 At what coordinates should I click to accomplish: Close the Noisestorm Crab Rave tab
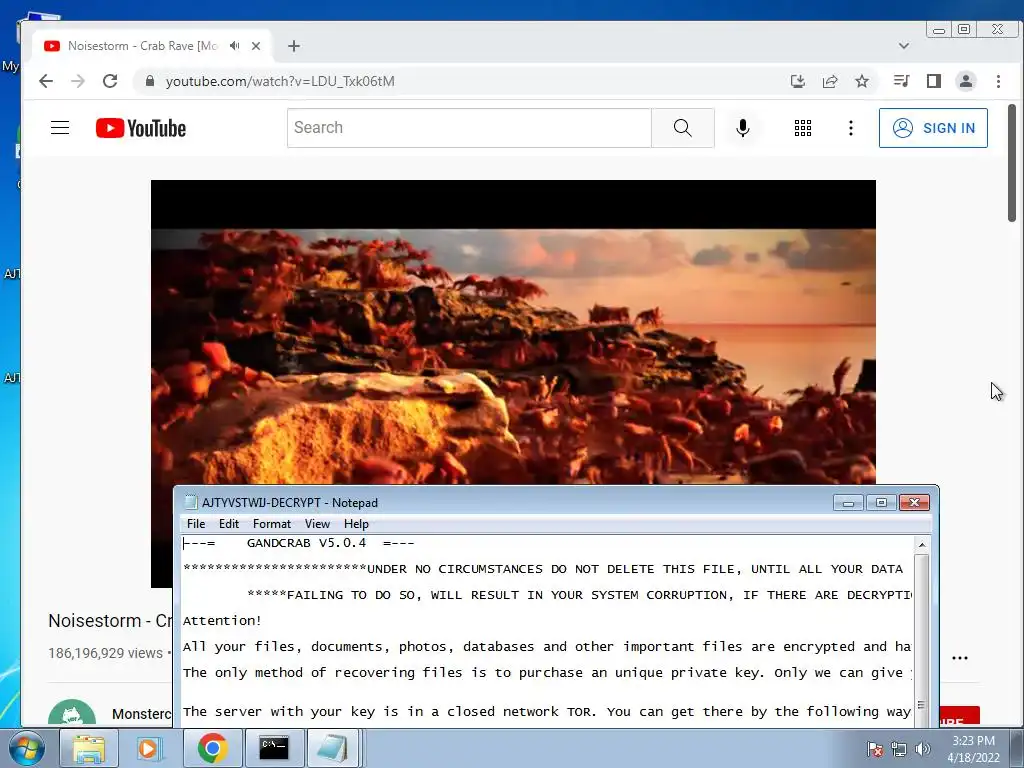(x=256, y=46)
